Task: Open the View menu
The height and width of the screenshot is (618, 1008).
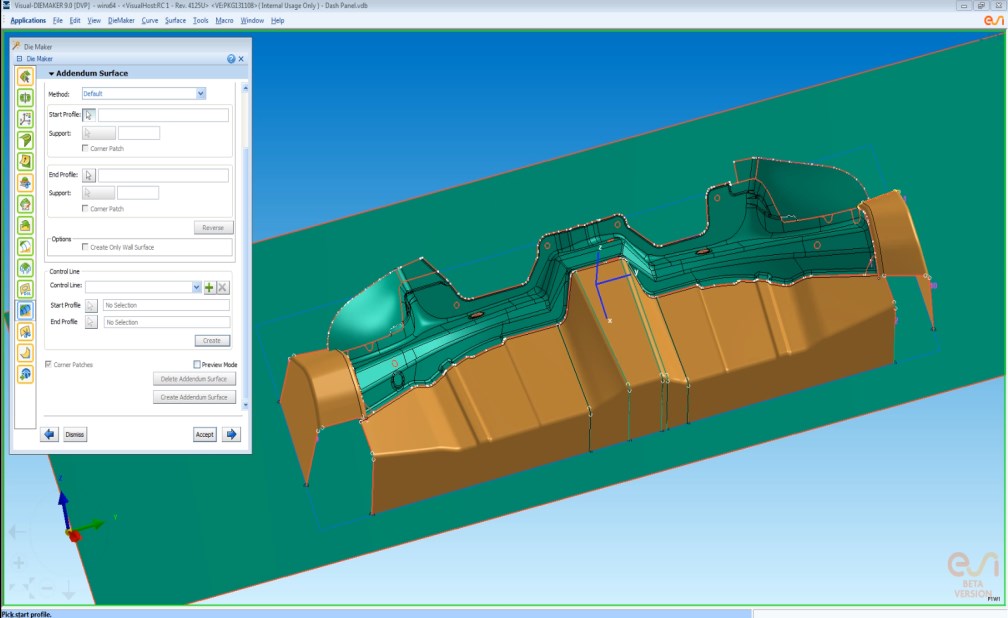Action: 94,21
